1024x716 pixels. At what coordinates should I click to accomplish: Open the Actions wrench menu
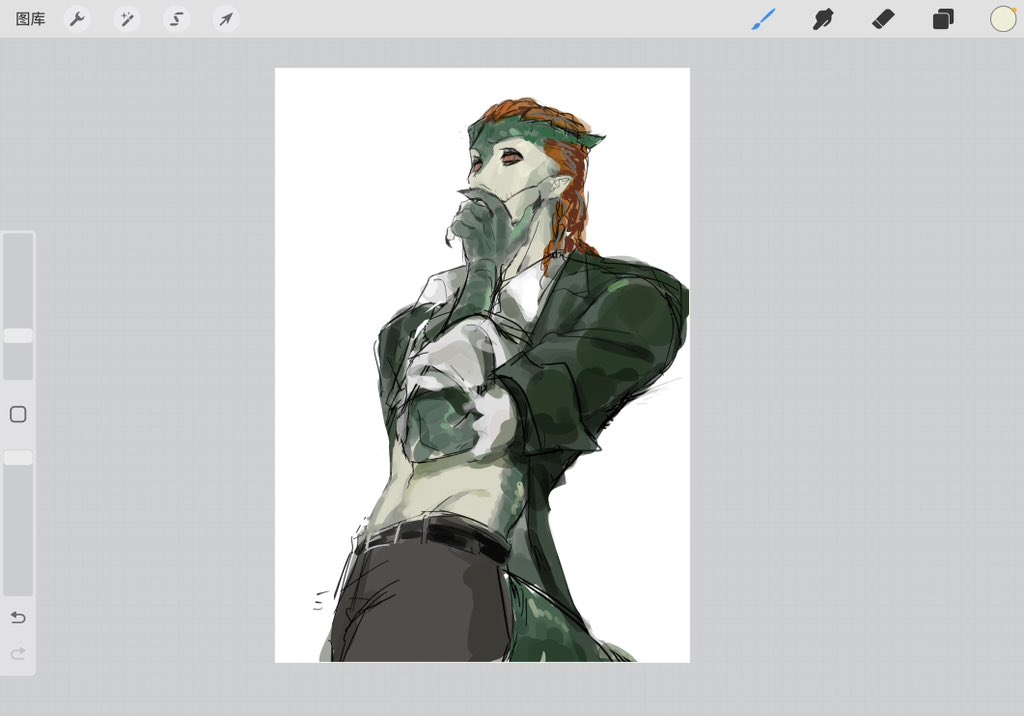(x=77, y=20)
